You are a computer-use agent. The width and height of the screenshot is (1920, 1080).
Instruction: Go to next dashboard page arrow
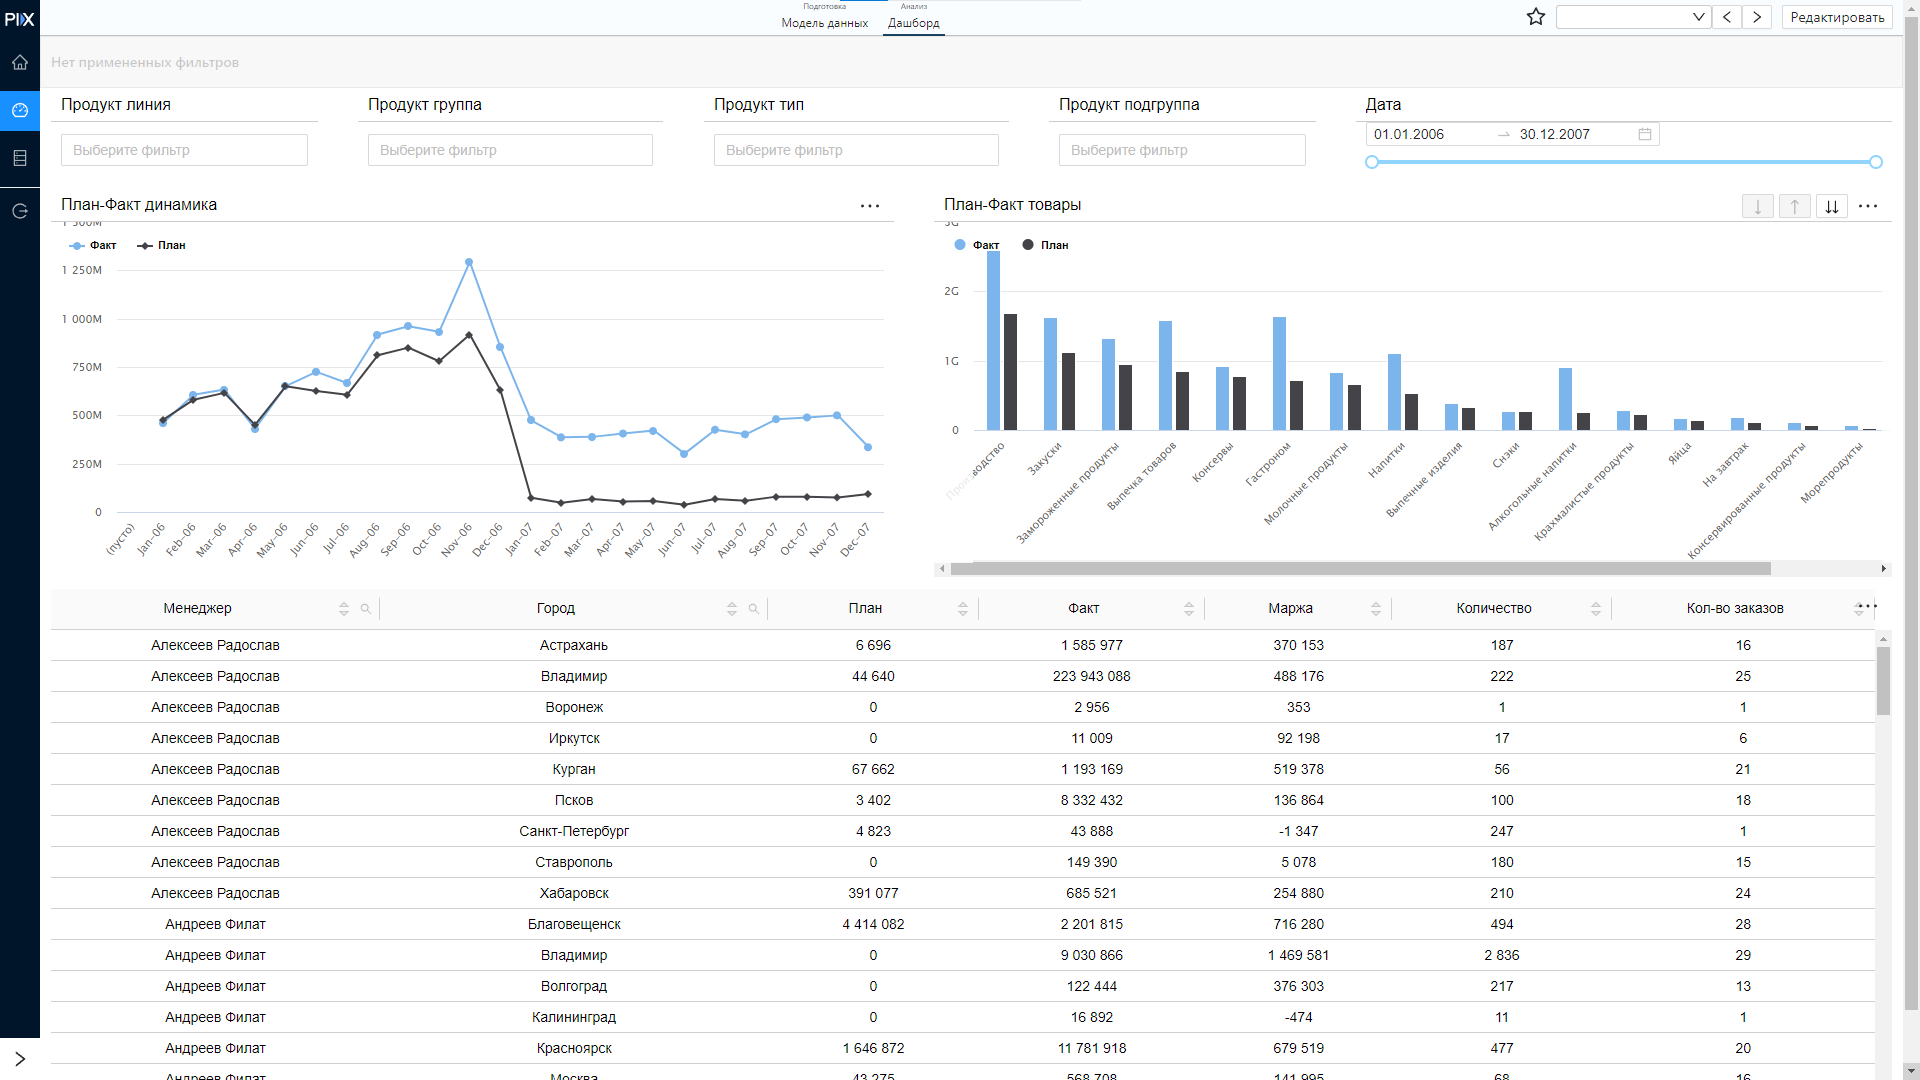pyautogui.click(x=1757, y=17)
